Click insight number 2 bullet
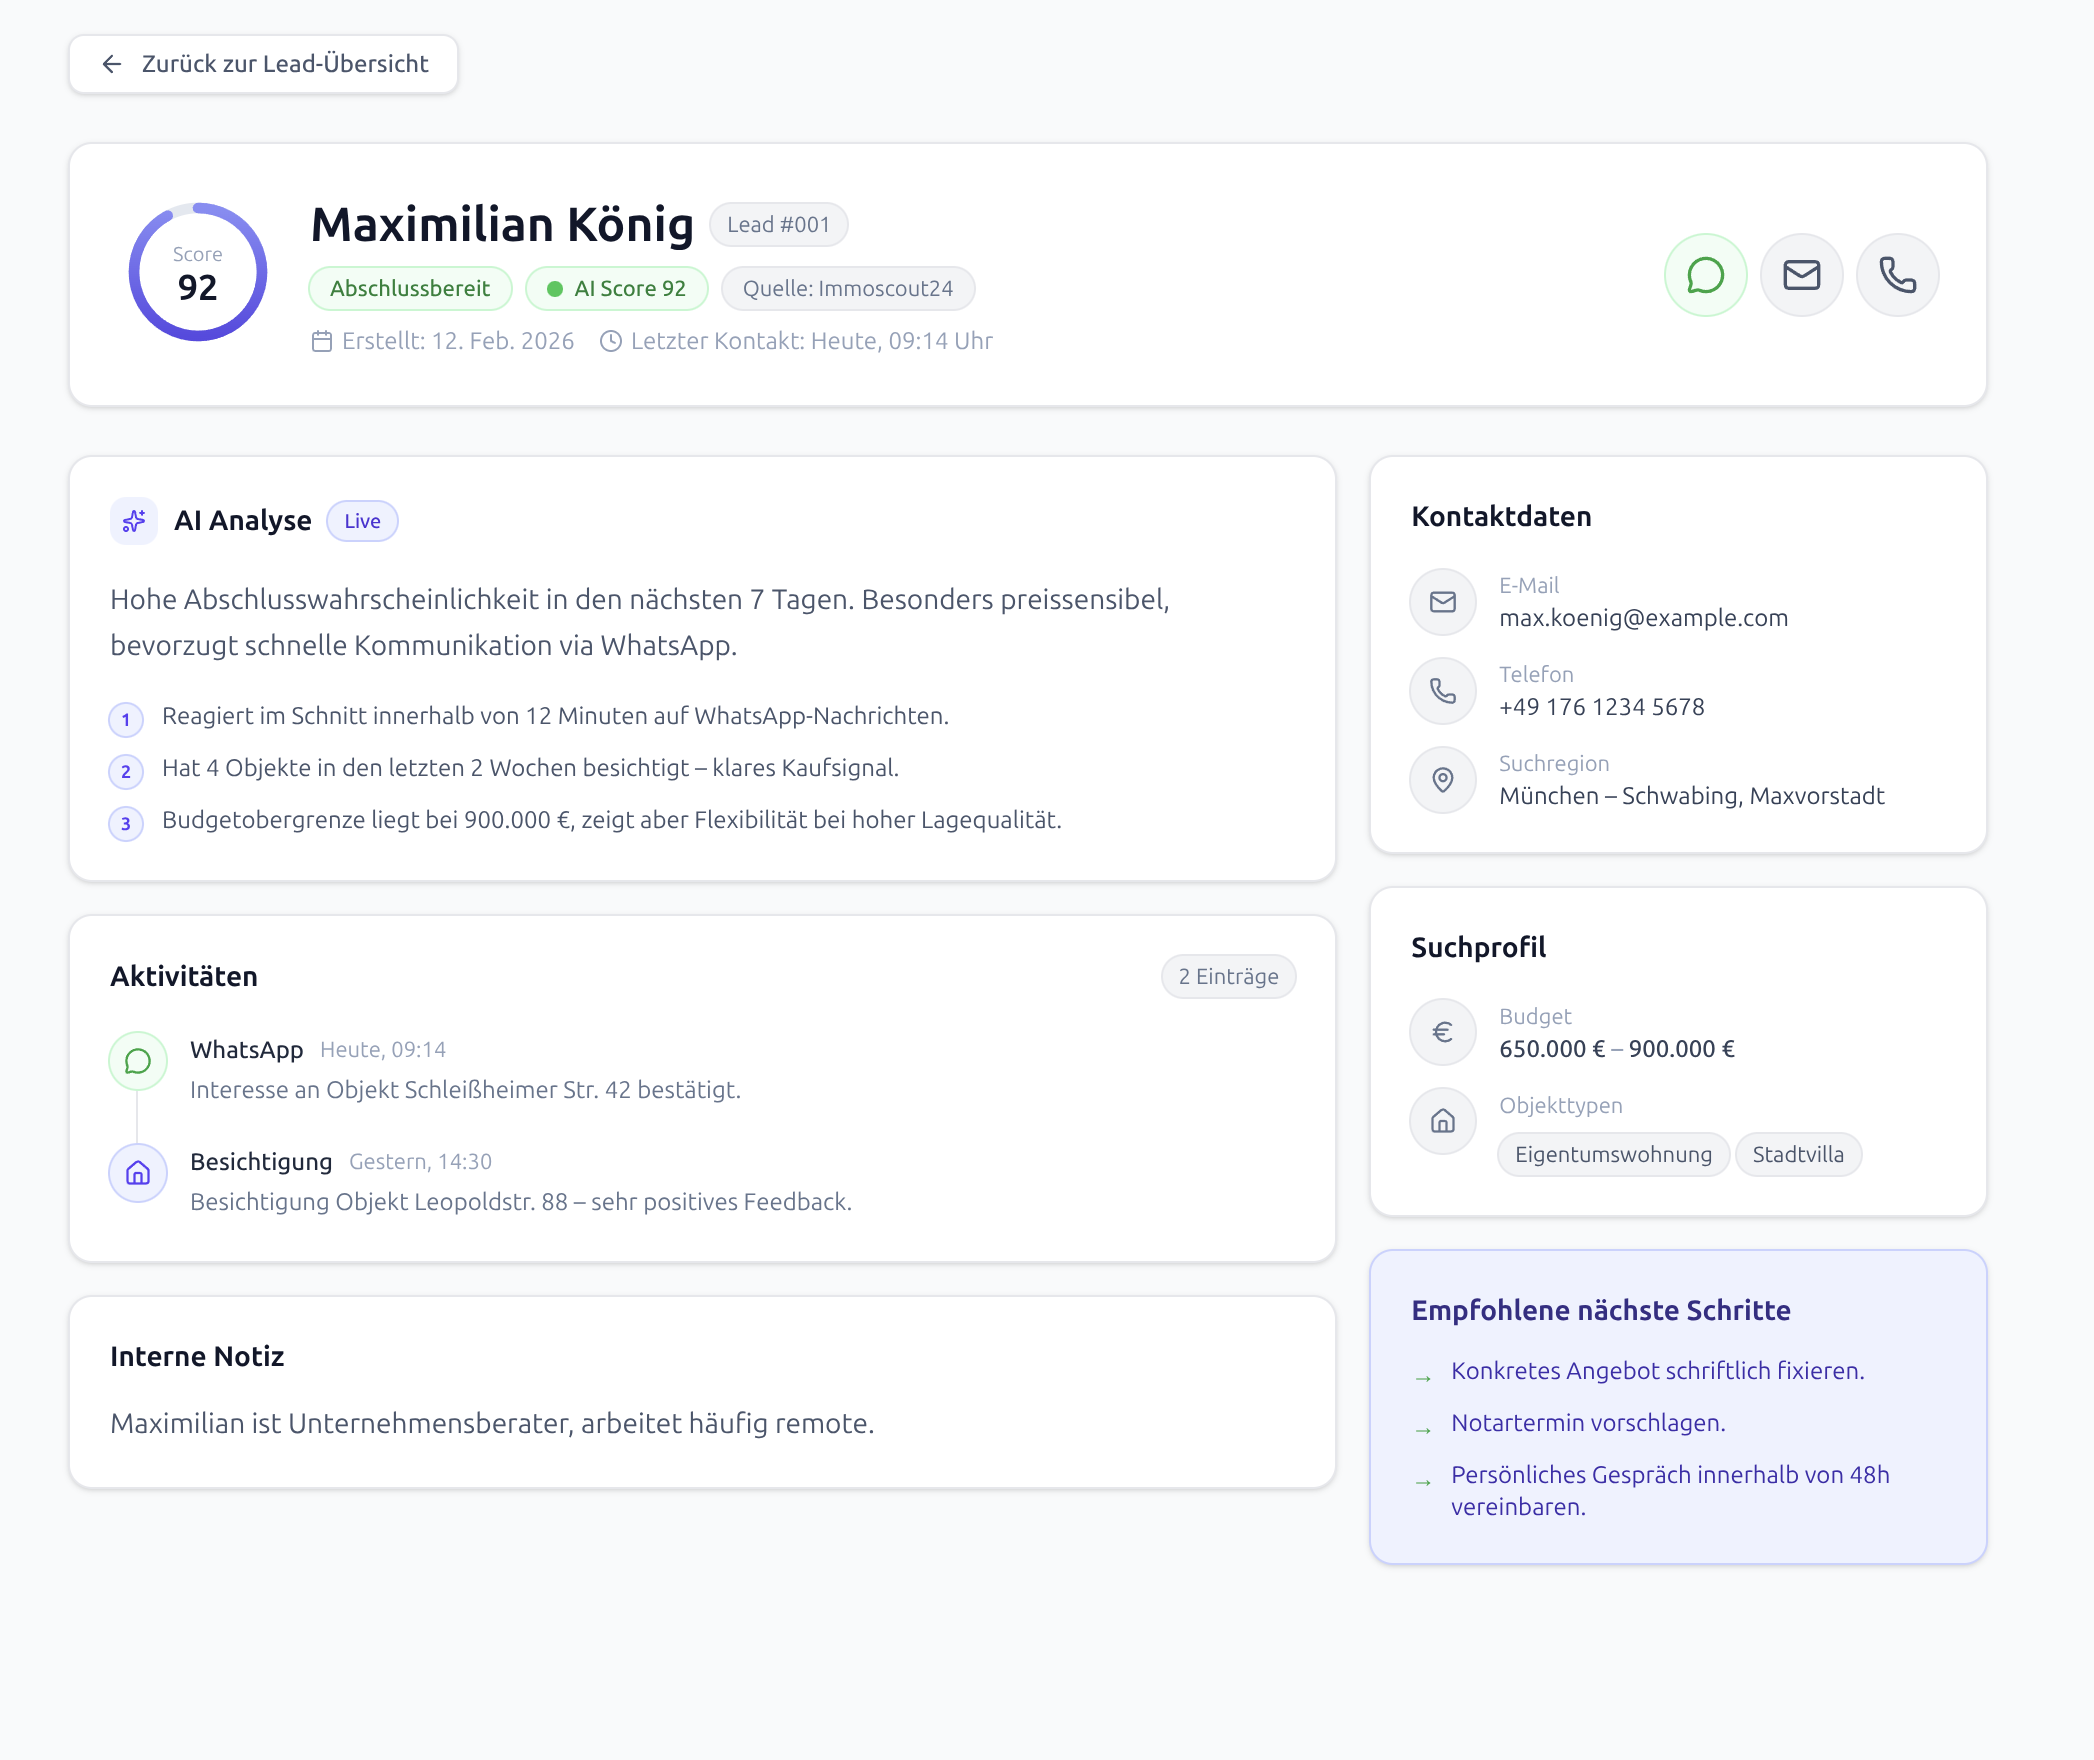This screenshot has height=1760, width=2094. click(126, 771)
